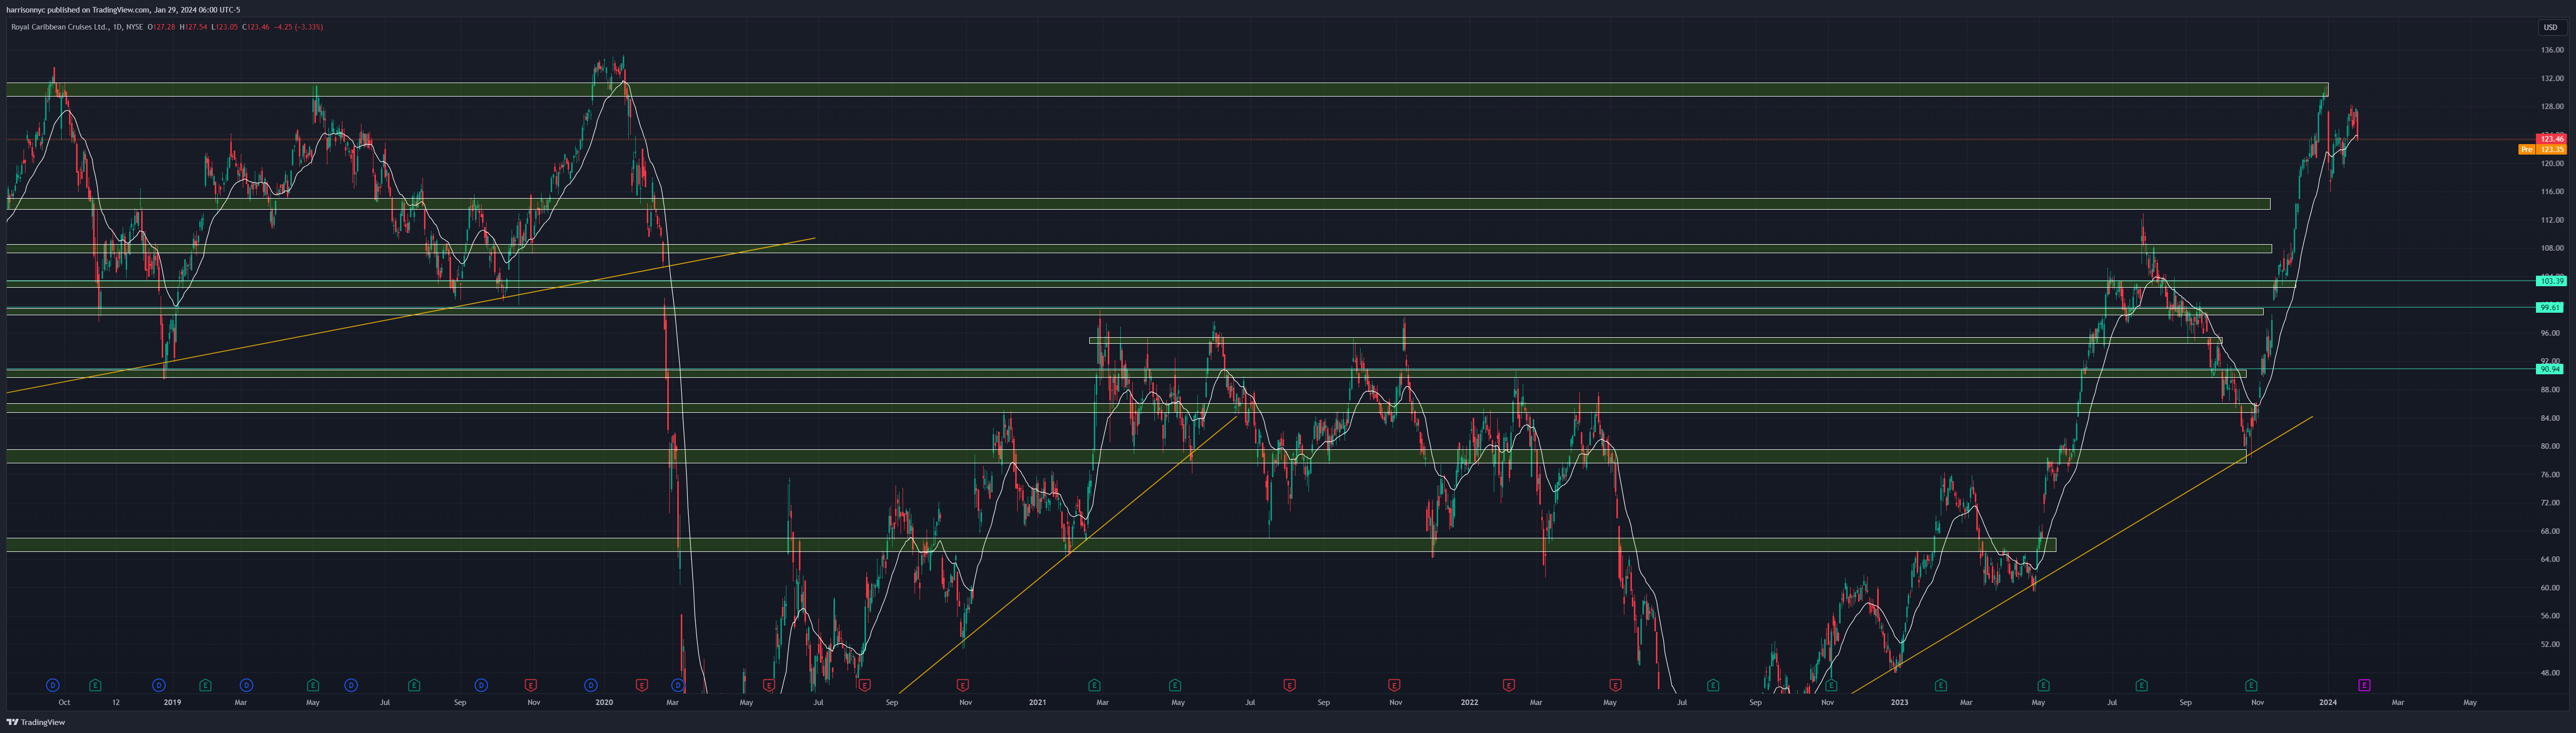Click the red 123.46 last price label

pyautogui.click(x=2551, y=139)
